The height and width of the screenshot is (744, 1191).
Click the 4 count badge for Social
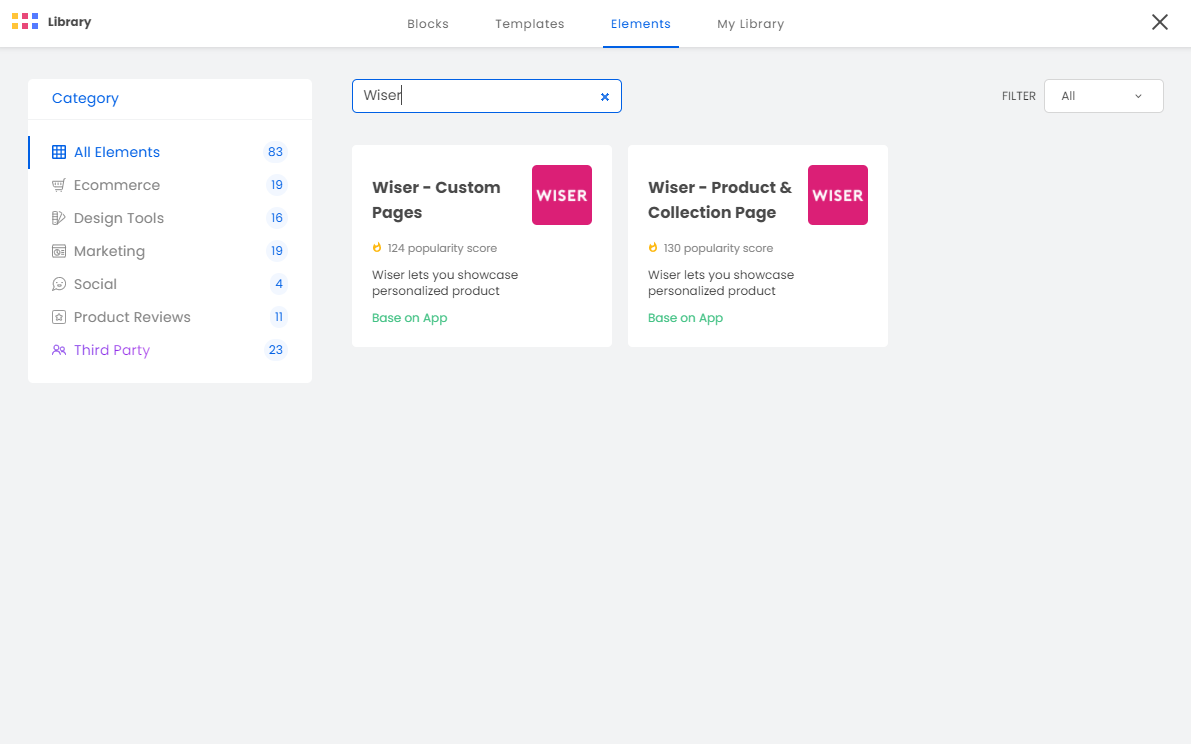coord(279,284)
